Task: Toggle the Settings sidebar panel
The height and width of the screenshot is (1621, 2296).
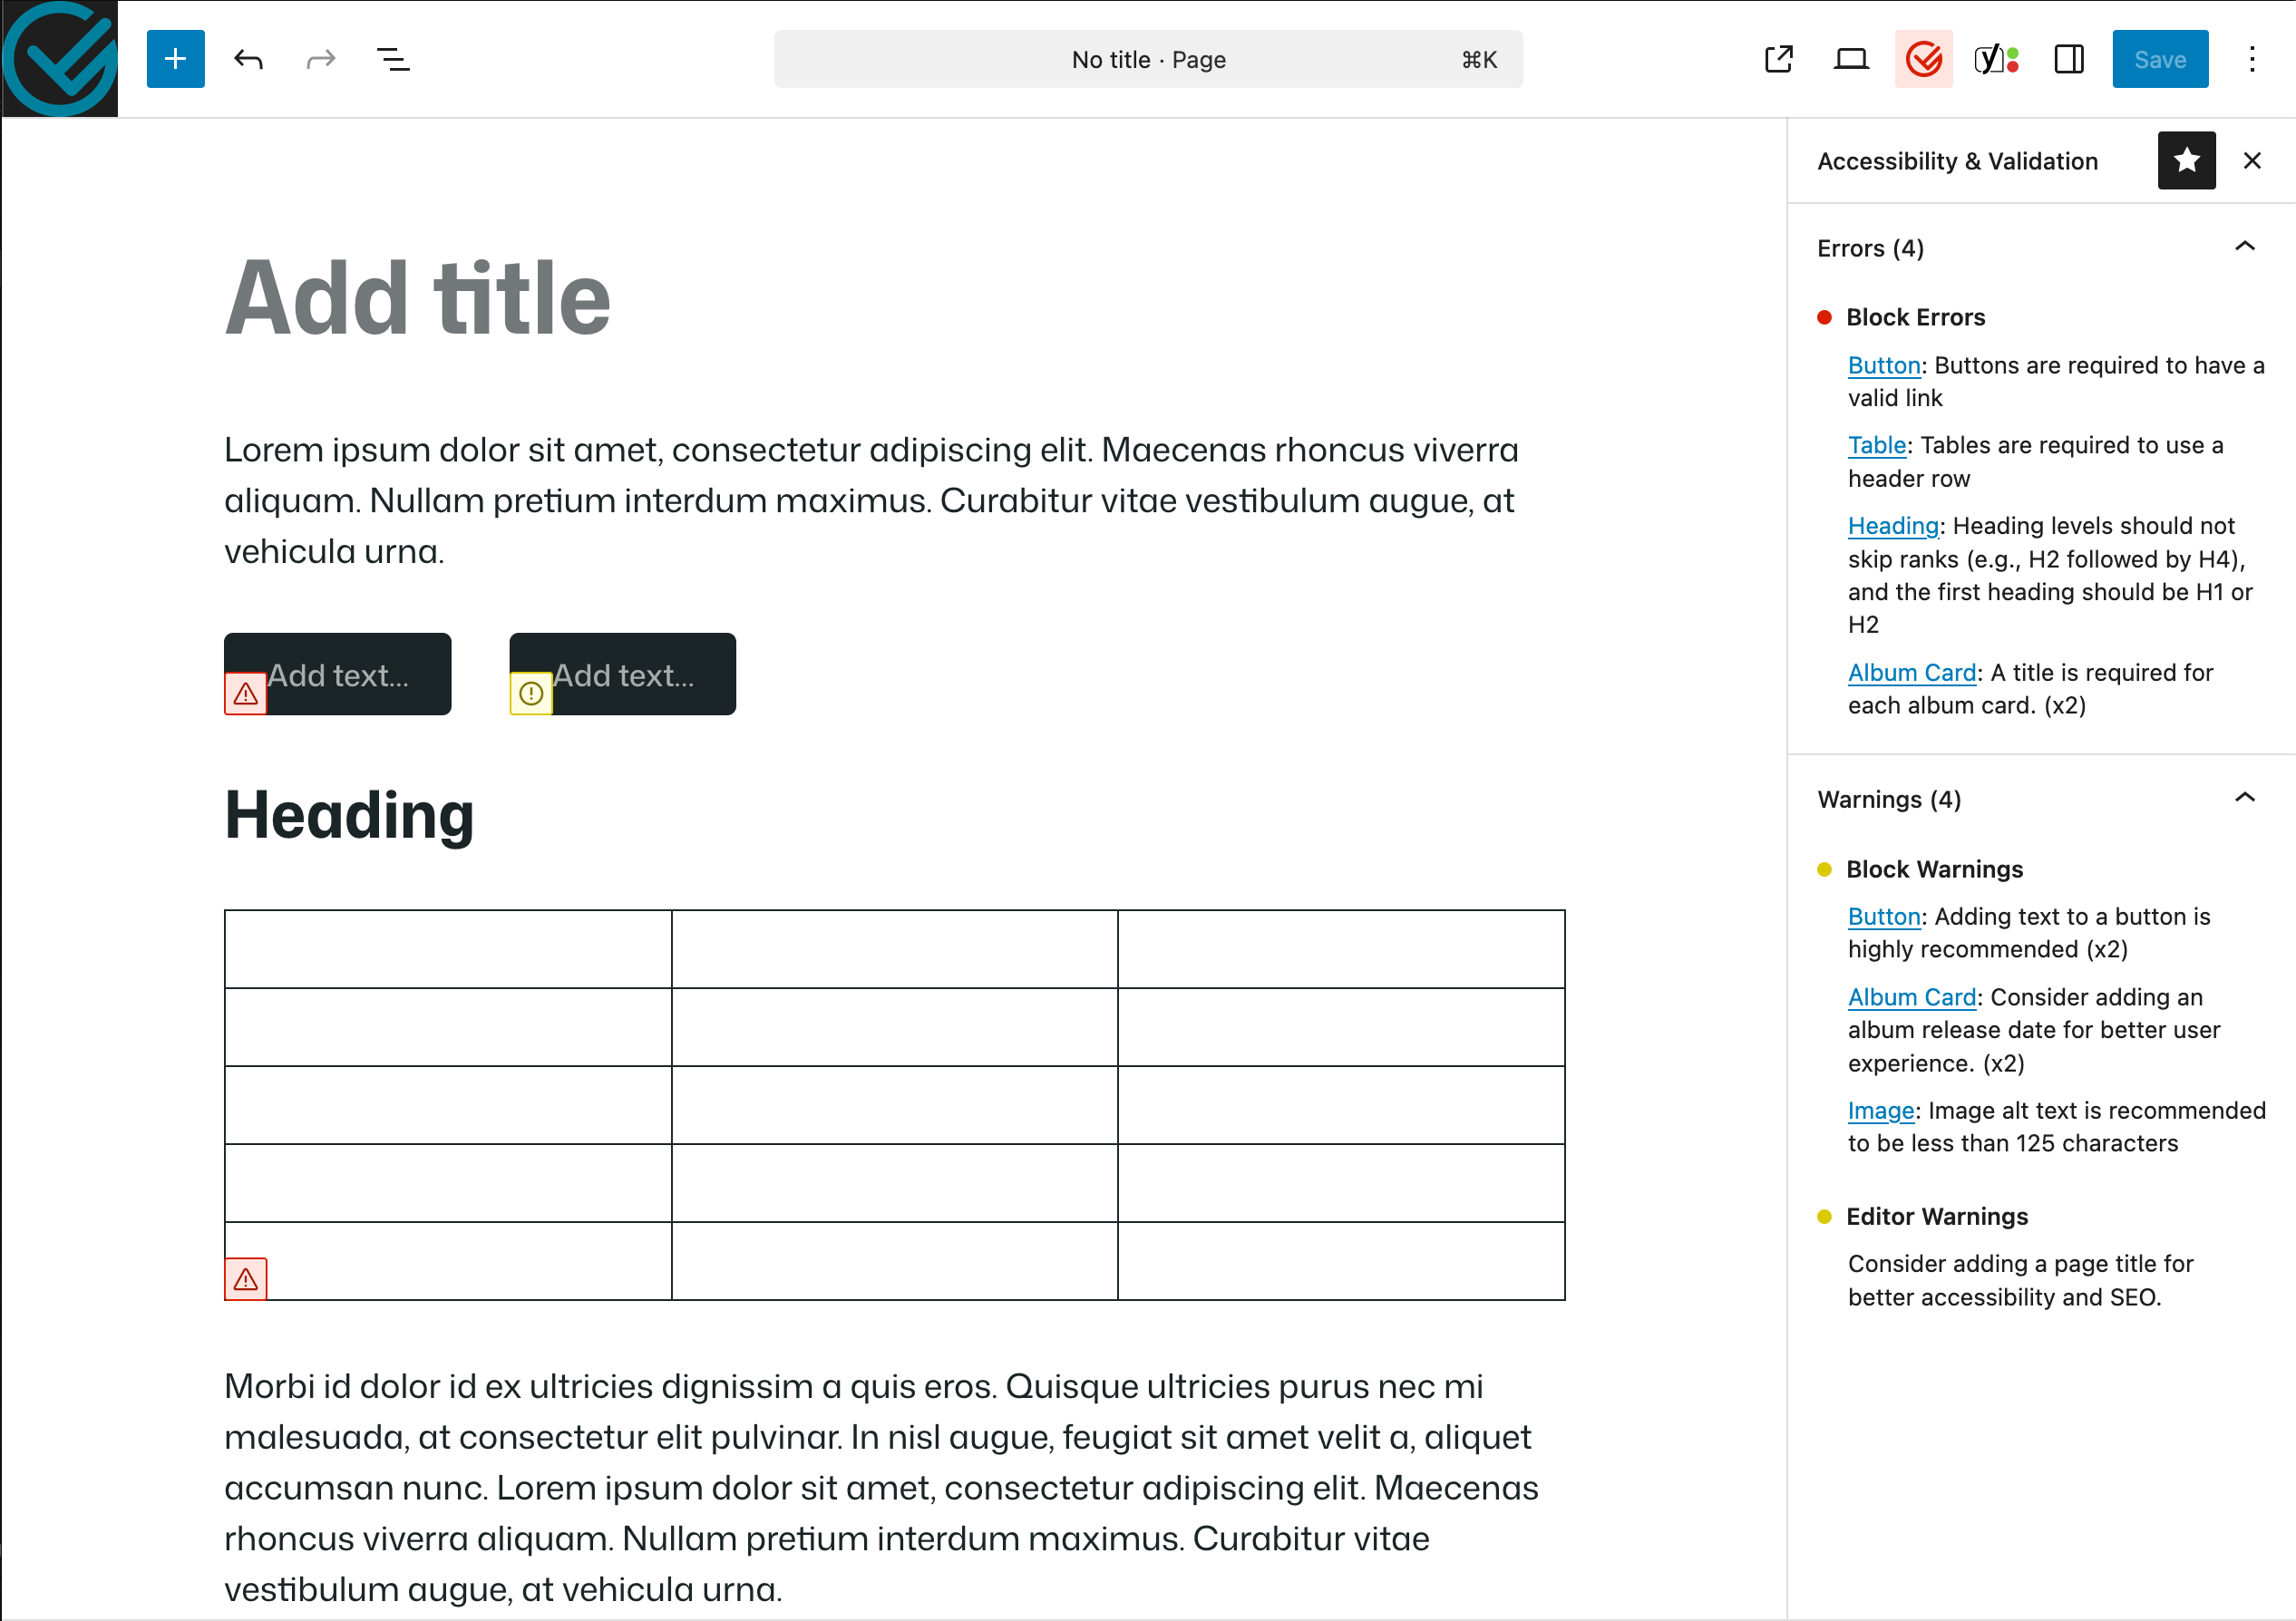Action: pyautogui.click(x=2069, y=59)
